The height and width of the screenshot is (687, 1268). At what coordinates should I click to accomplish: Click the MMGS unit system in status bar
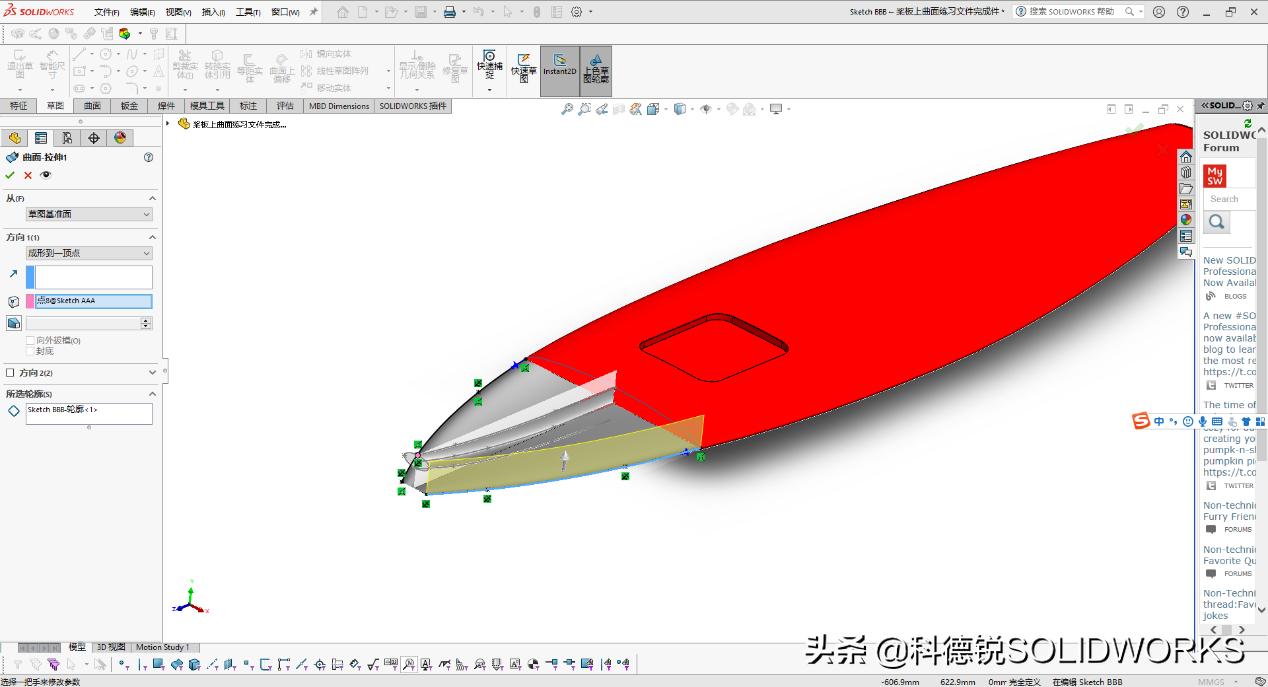(1209, 682)
